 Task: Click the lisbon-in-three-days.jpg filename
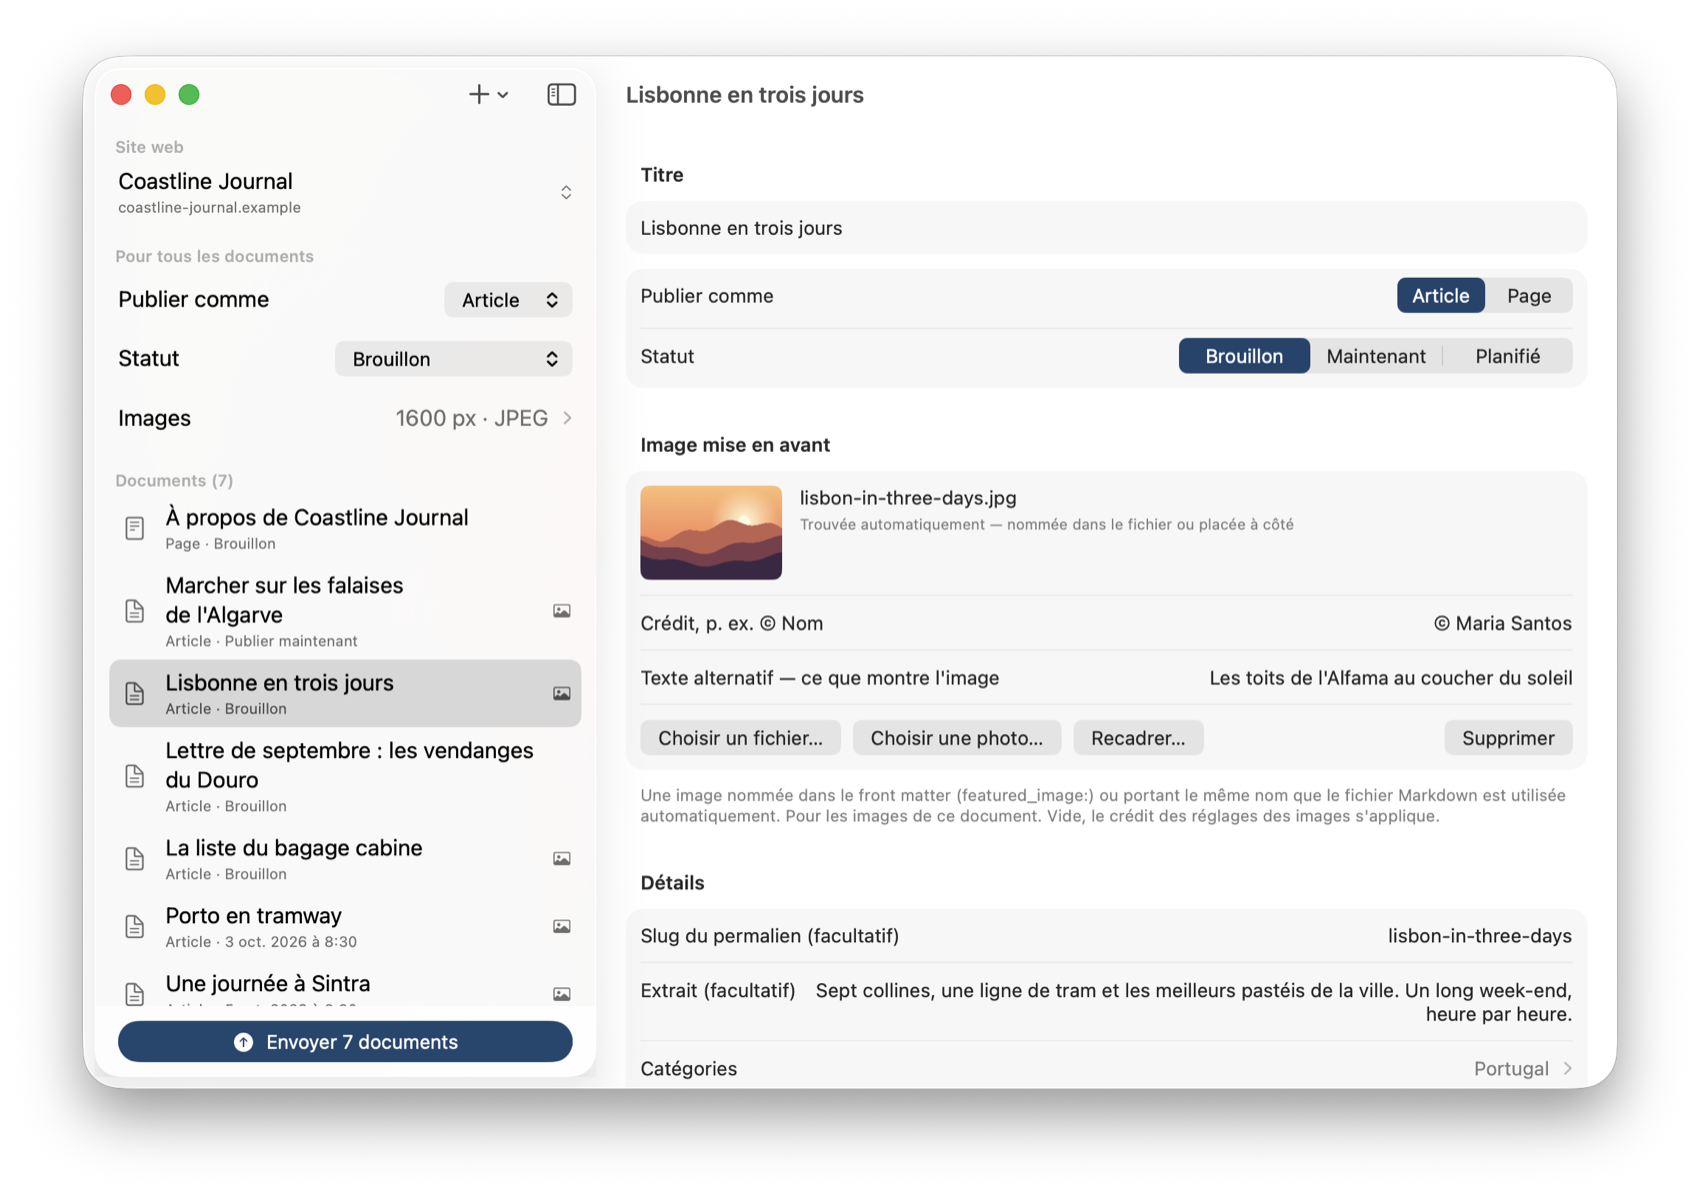(908, 498)
